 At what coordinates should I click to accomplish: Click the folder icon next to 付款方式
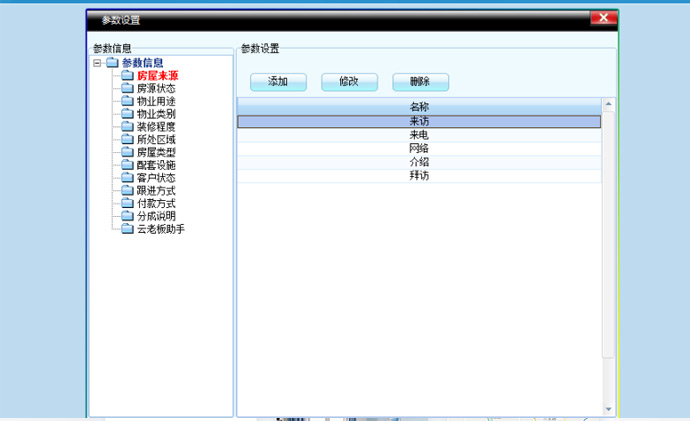[x=127, y=203]
